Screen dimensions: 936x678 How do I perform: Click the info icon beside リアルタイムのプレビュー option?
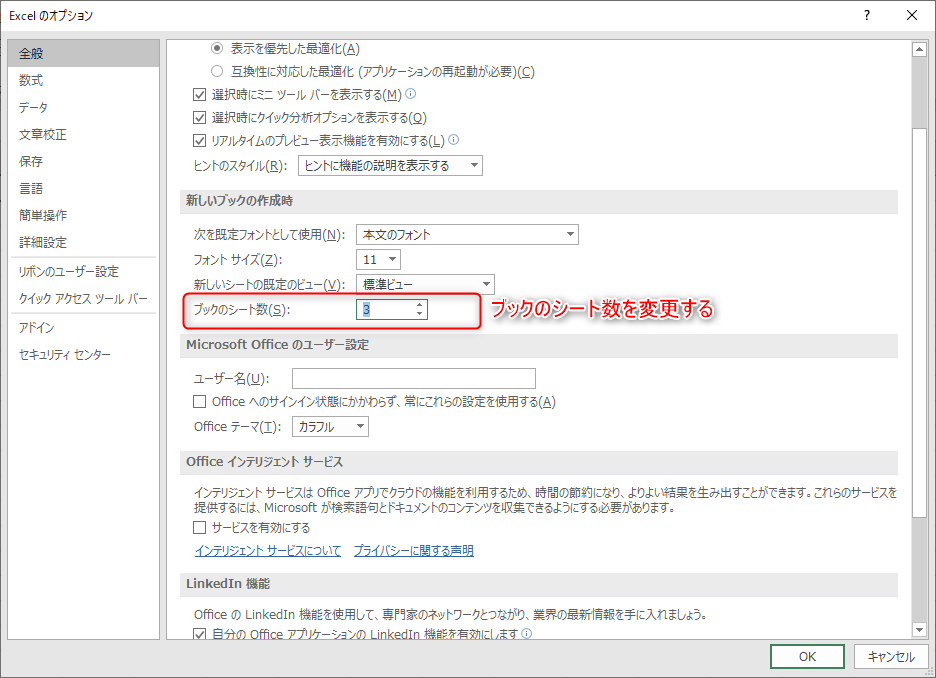pyautogui.click(x=454, y=140)
